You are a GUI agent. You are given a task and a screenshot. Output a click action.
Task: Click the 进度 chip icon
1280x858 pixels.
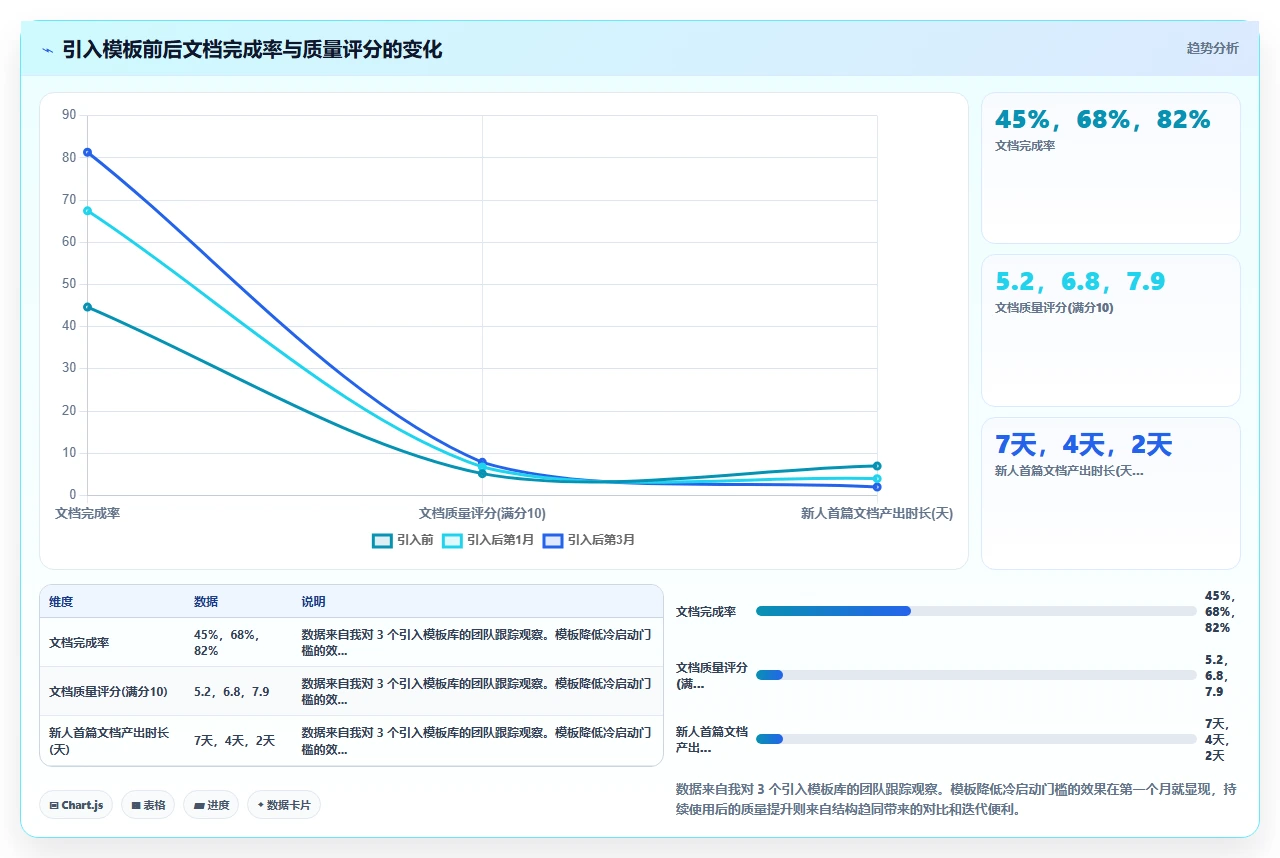pyautogui.click(x=198, y=805)
